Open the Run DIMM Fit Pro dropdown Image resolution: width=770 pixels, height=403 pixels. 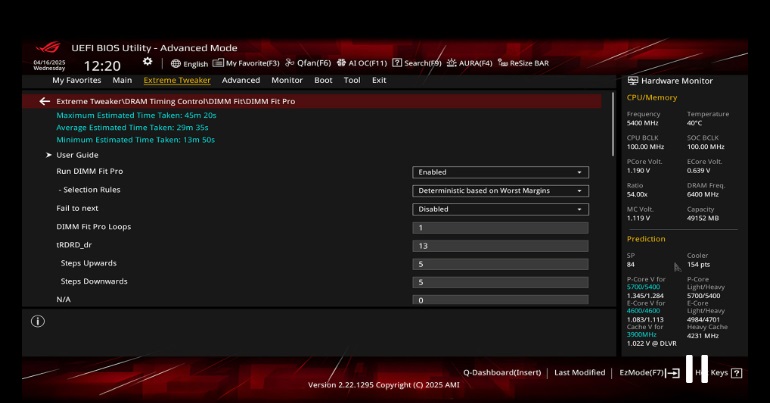click(x=500, y=172)
